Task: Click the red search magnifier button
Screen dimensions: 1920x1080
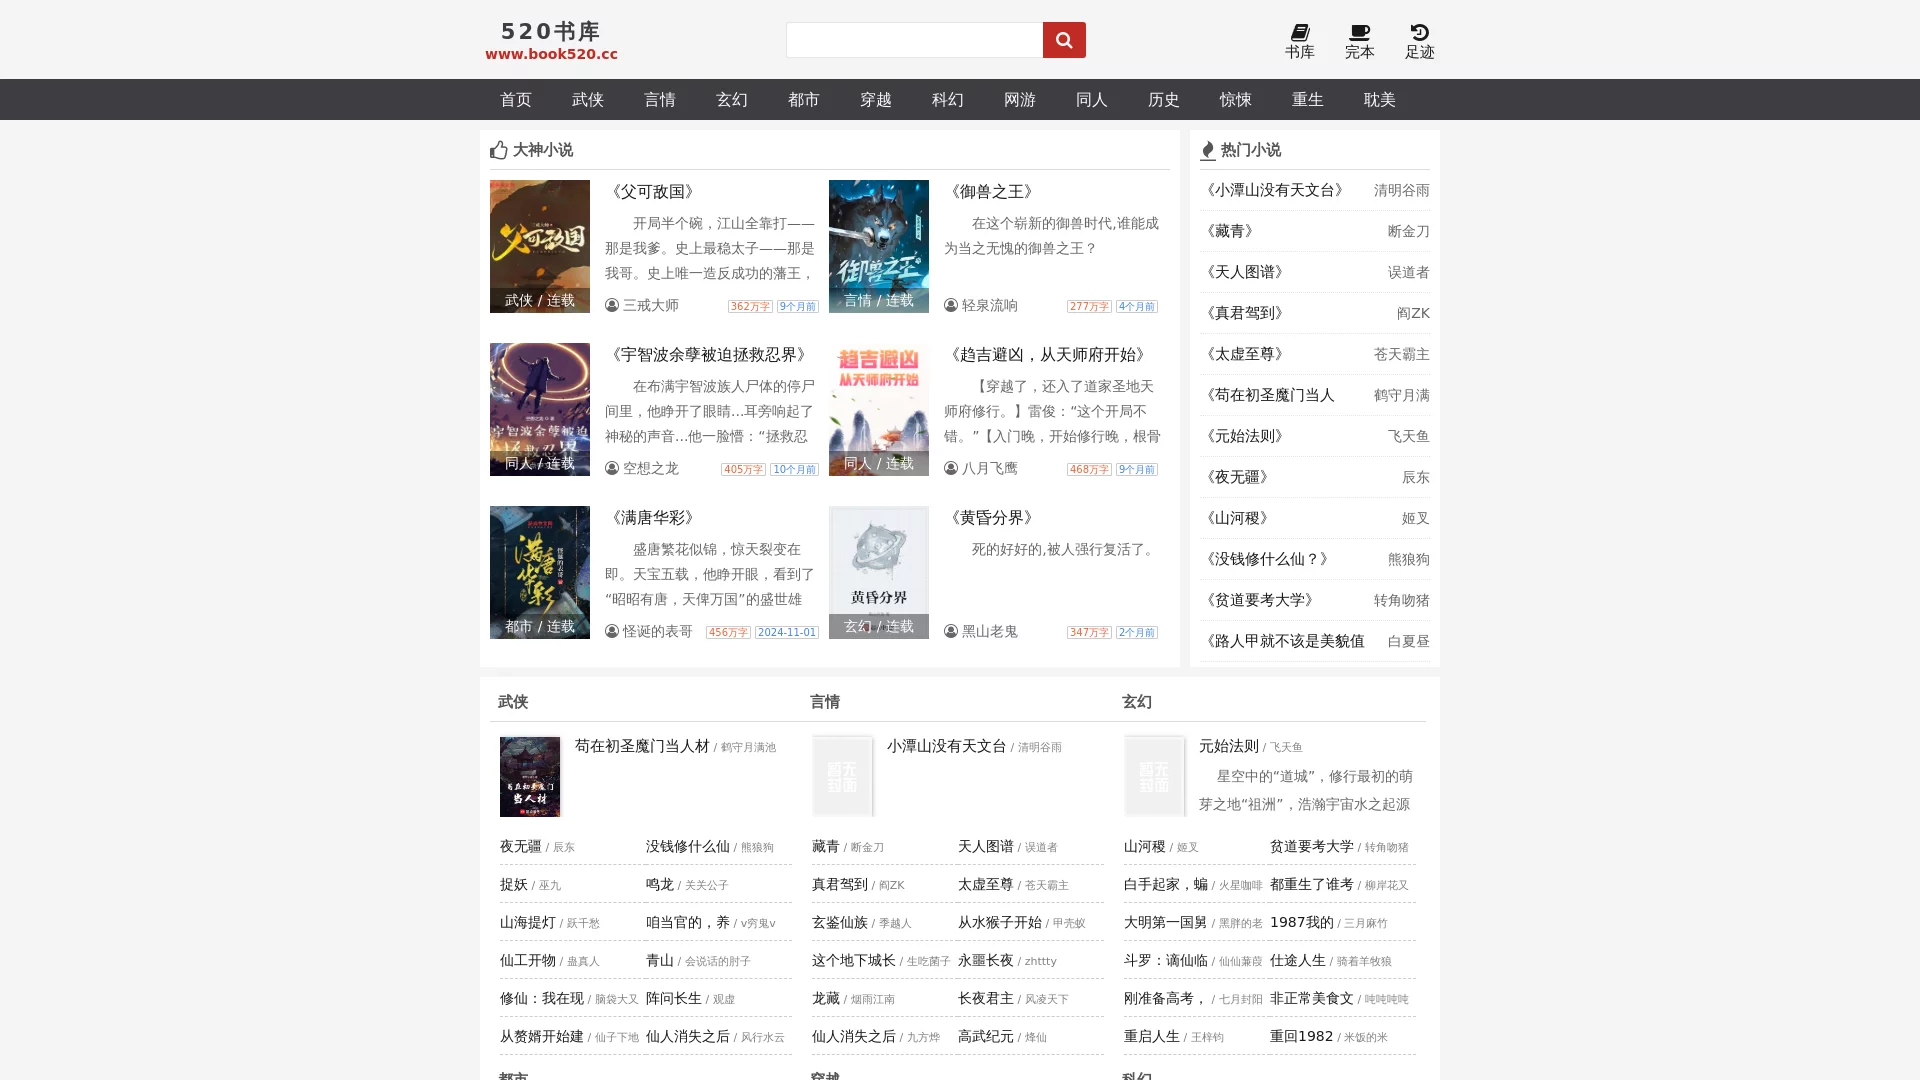Action: [x=1064, y=40]
